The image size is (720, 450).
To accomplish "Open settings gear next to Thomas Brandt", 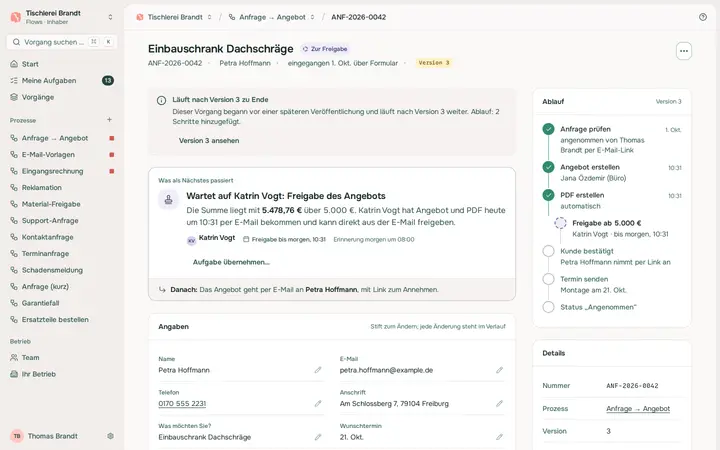I will point(110,436).
